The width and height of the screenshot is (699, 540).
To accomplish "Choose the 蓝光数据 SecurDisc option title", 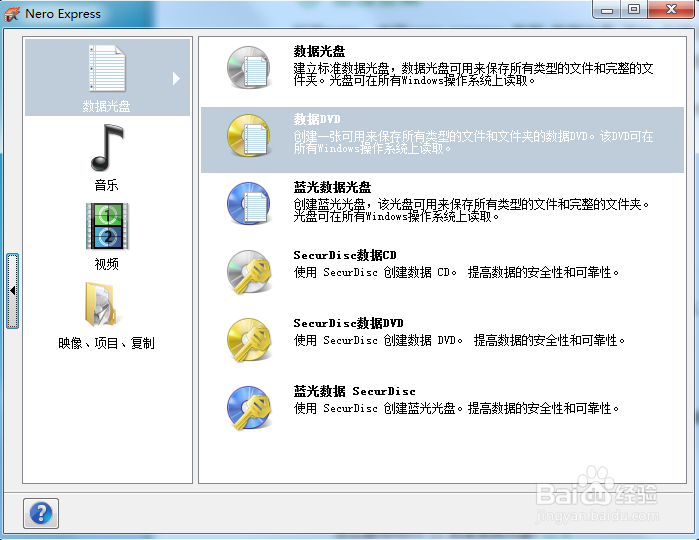I will [354, 392].
